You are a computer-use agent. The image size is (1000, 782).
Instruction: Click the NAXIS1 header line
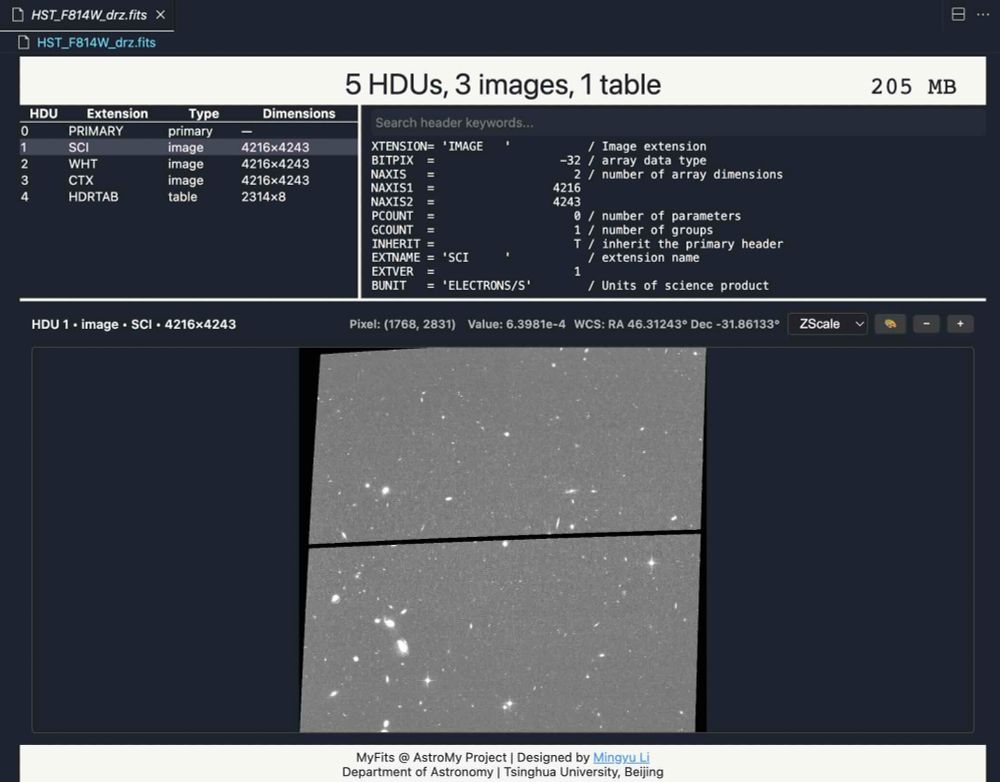click(x=476, y=188)
